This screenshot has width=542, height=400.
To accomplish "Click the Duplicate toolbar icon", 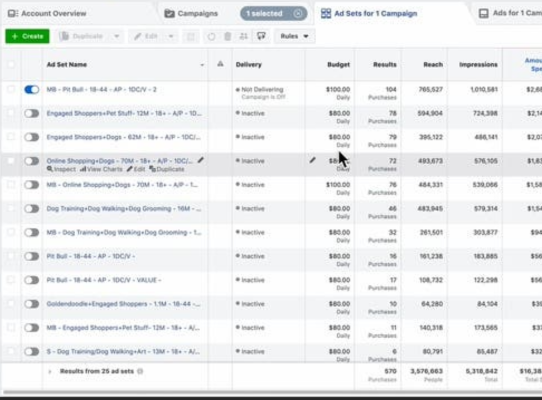I will (64, 36).
